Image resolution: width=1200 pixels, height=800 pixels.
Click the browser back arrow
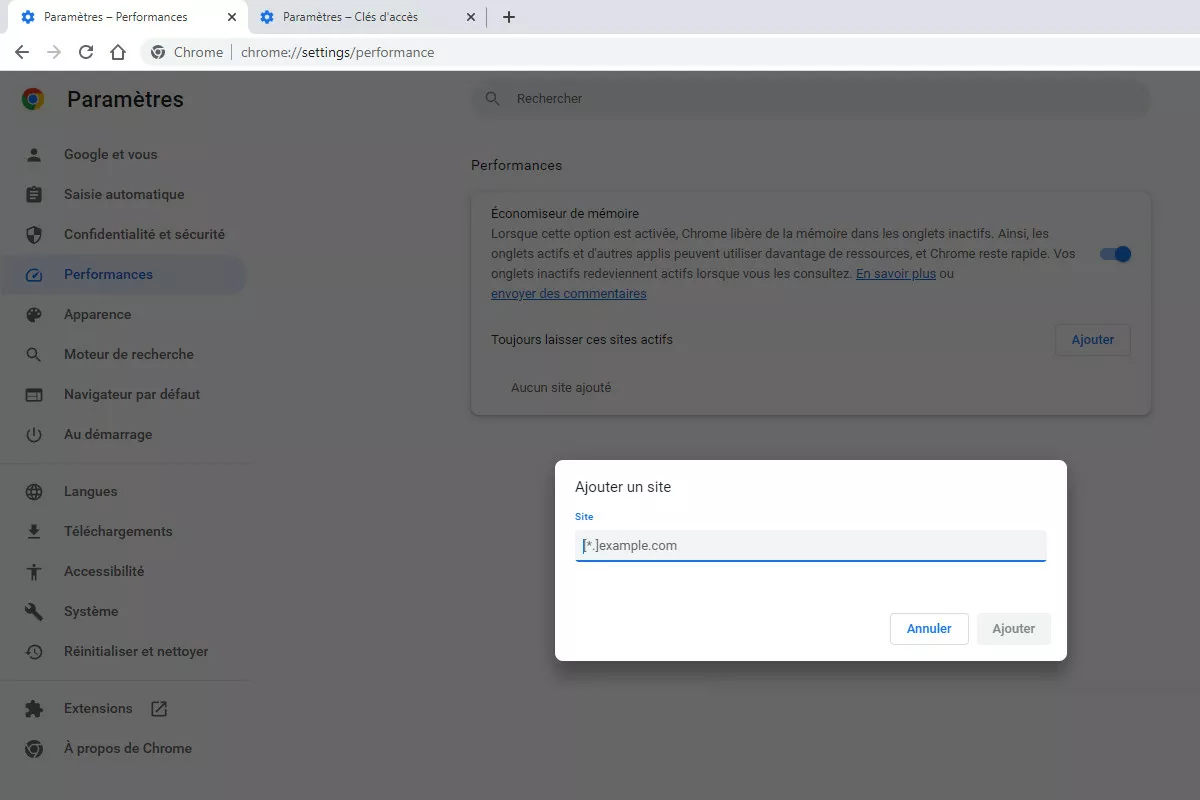(21, 51)
